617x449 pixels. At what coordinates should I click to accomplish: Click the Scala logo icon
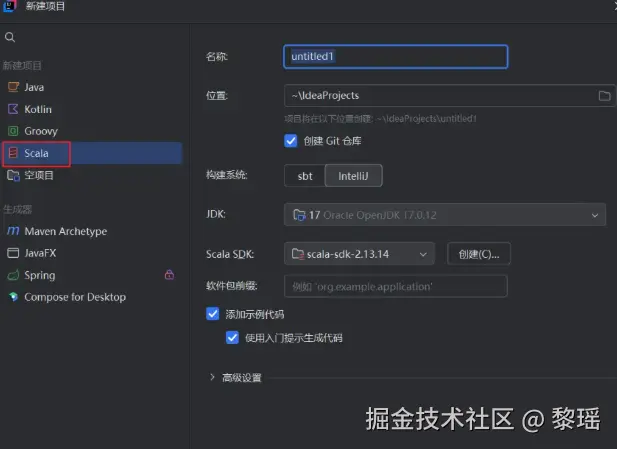13,153
